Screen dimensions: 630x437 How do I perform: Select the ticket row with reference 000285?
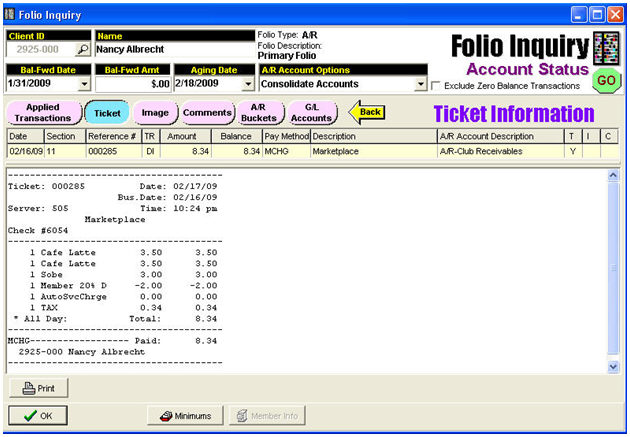coord(300,151)
